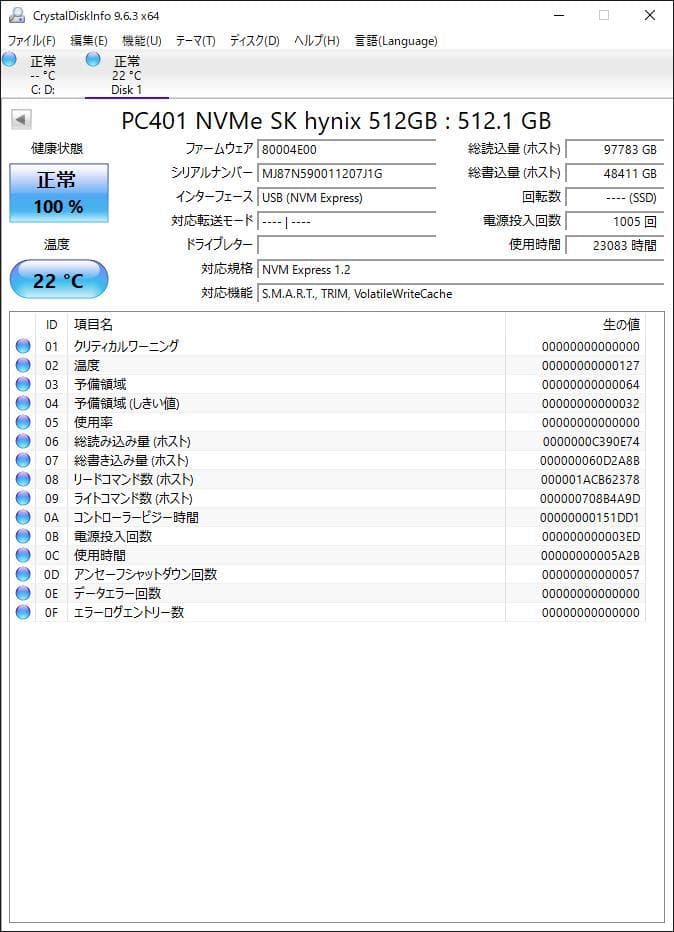This screenshot has height=932, width=674.
Task: Click status icon for アンセーフシャットダウン回数 row
Action: (23, 574)
